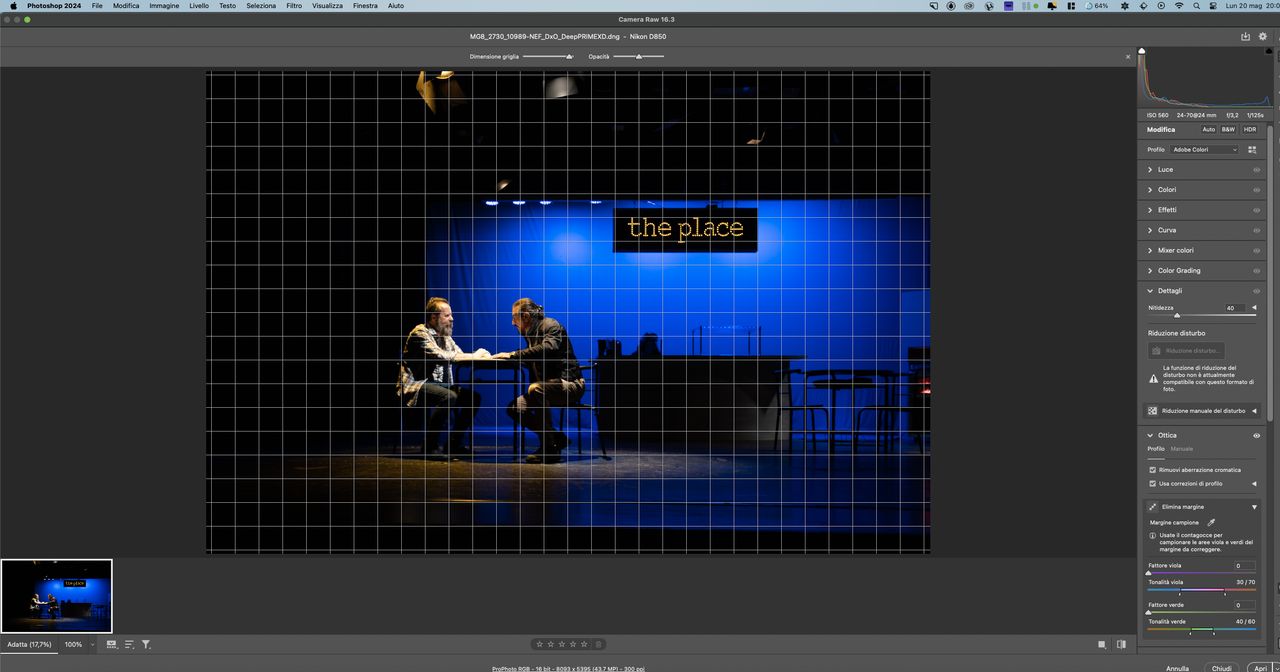
Task: Click the trash icon next to star rating
Action: tap(598, 644)
